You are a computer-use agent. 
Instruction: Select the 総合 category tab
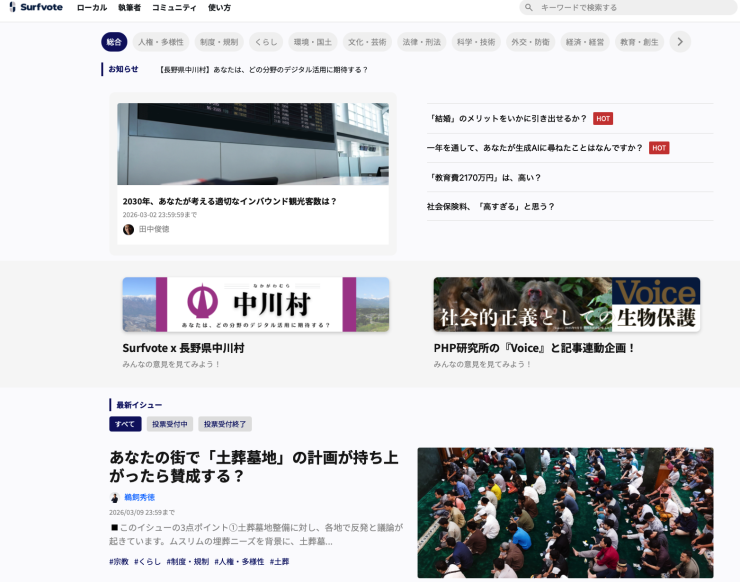tap(114, 42)
